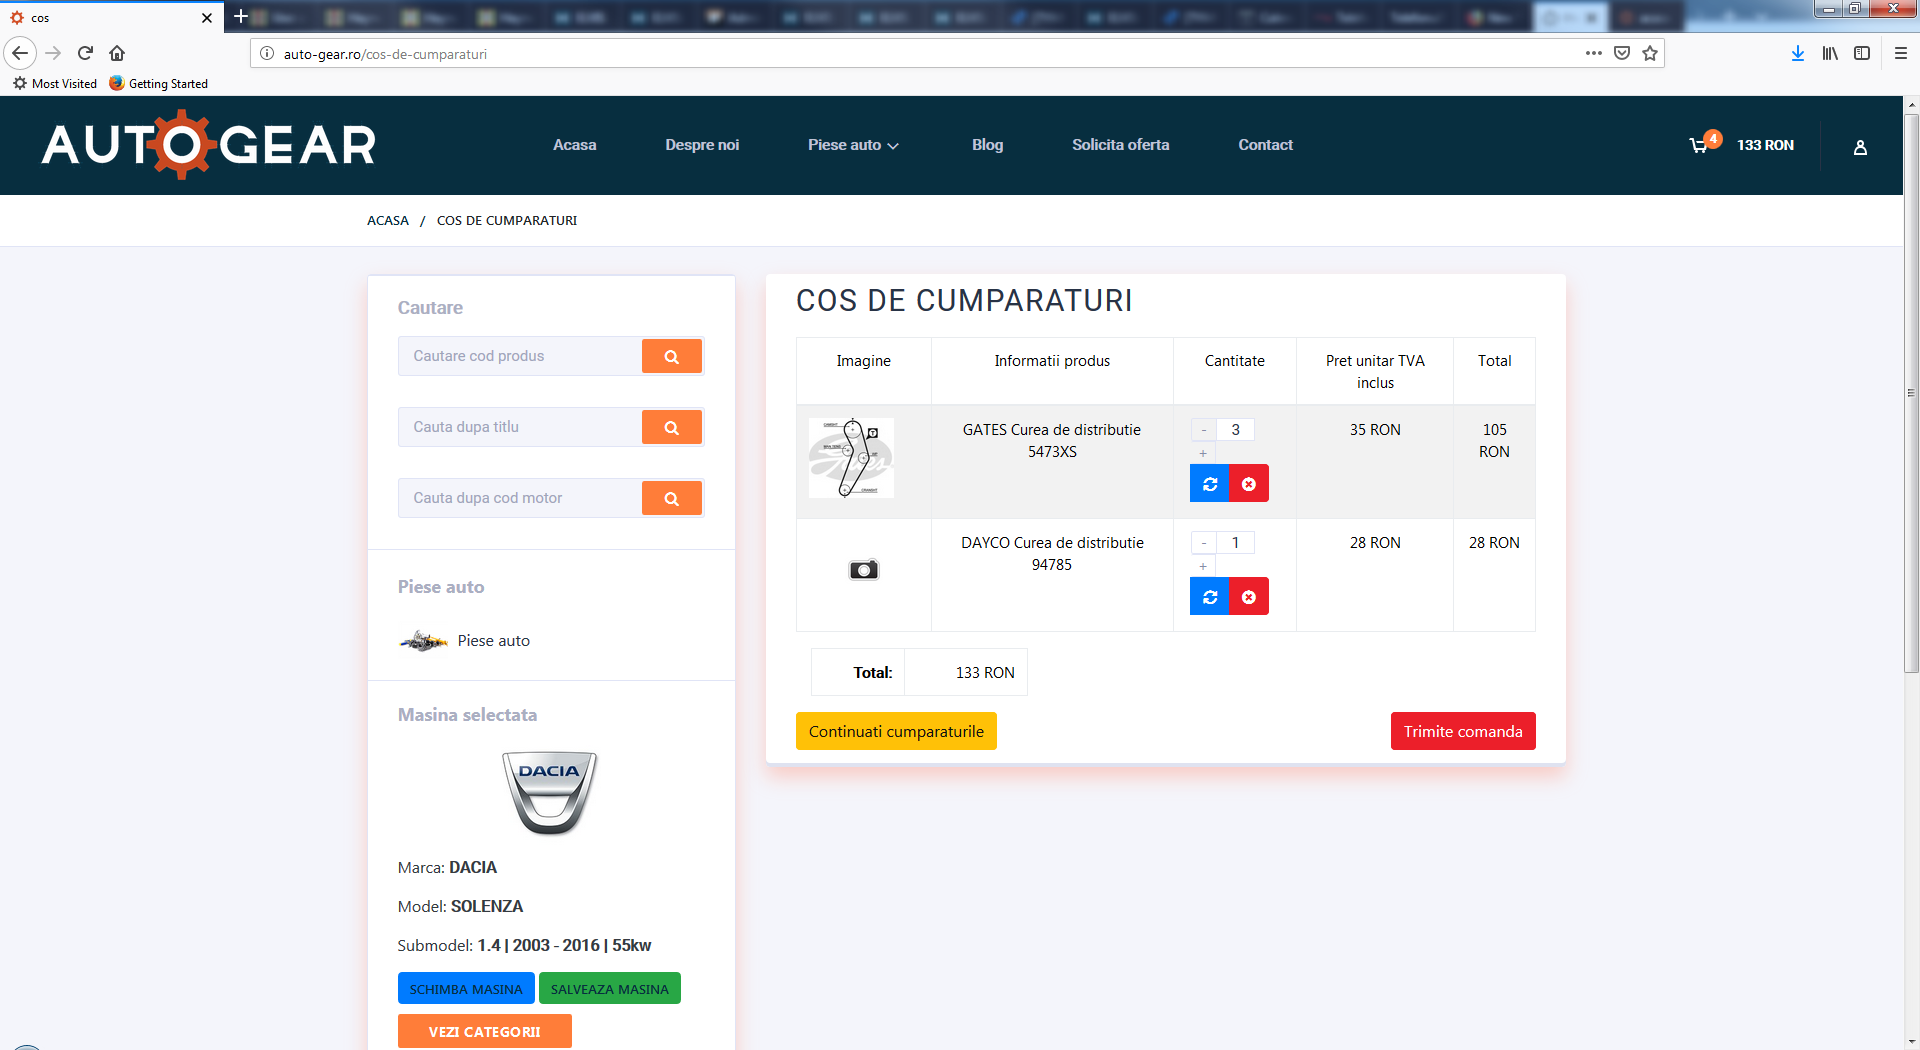Open the page actions three-dots menu
The height and width of the screenshot is (1050, 1920).
point(1593,53)
